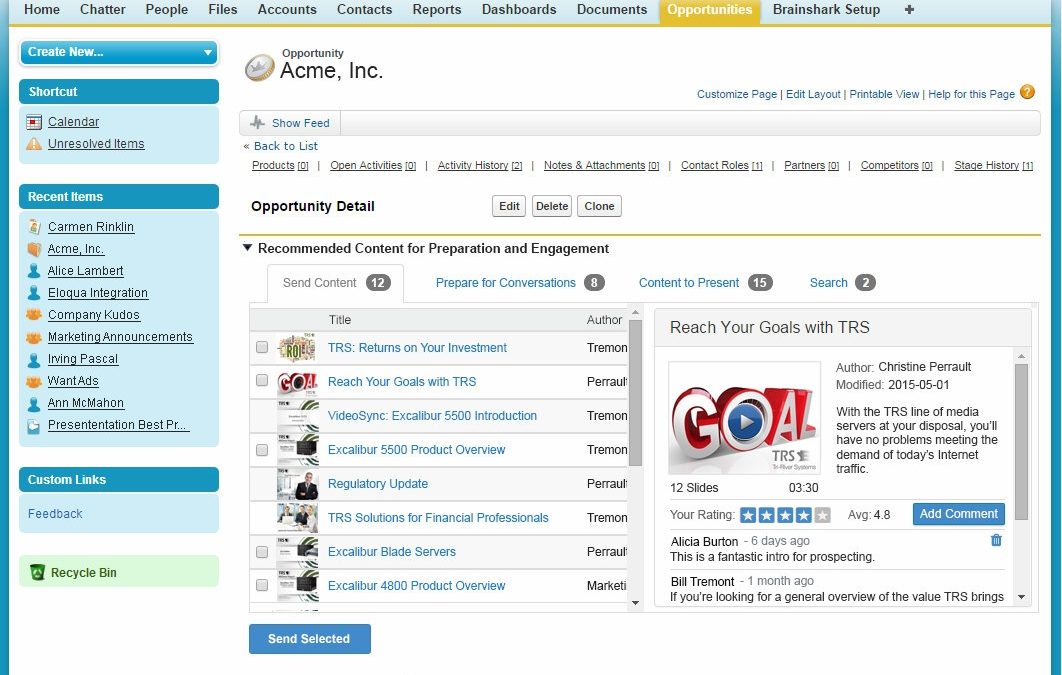The width and height of the screenshot is (1062, 675).
Task: Click the content list scroll-up arrow
Action: point(635,313)
